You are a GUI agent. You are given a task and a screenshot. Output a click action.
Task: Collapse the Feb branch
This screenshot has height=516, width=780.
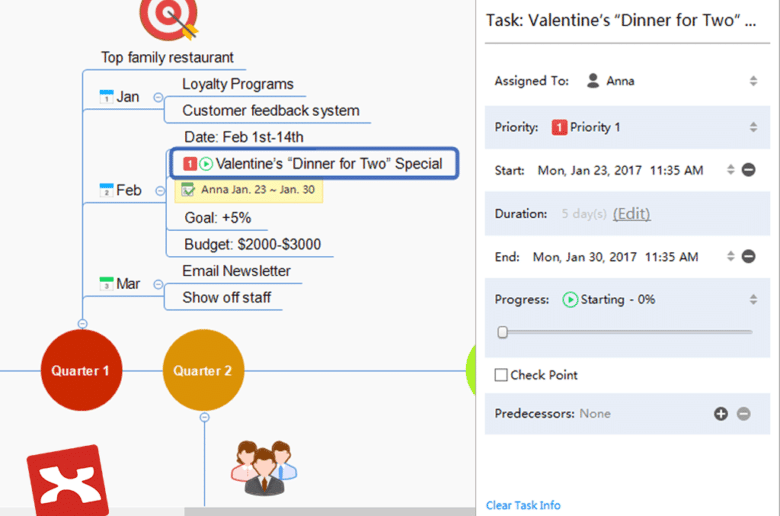pos(158,190)
